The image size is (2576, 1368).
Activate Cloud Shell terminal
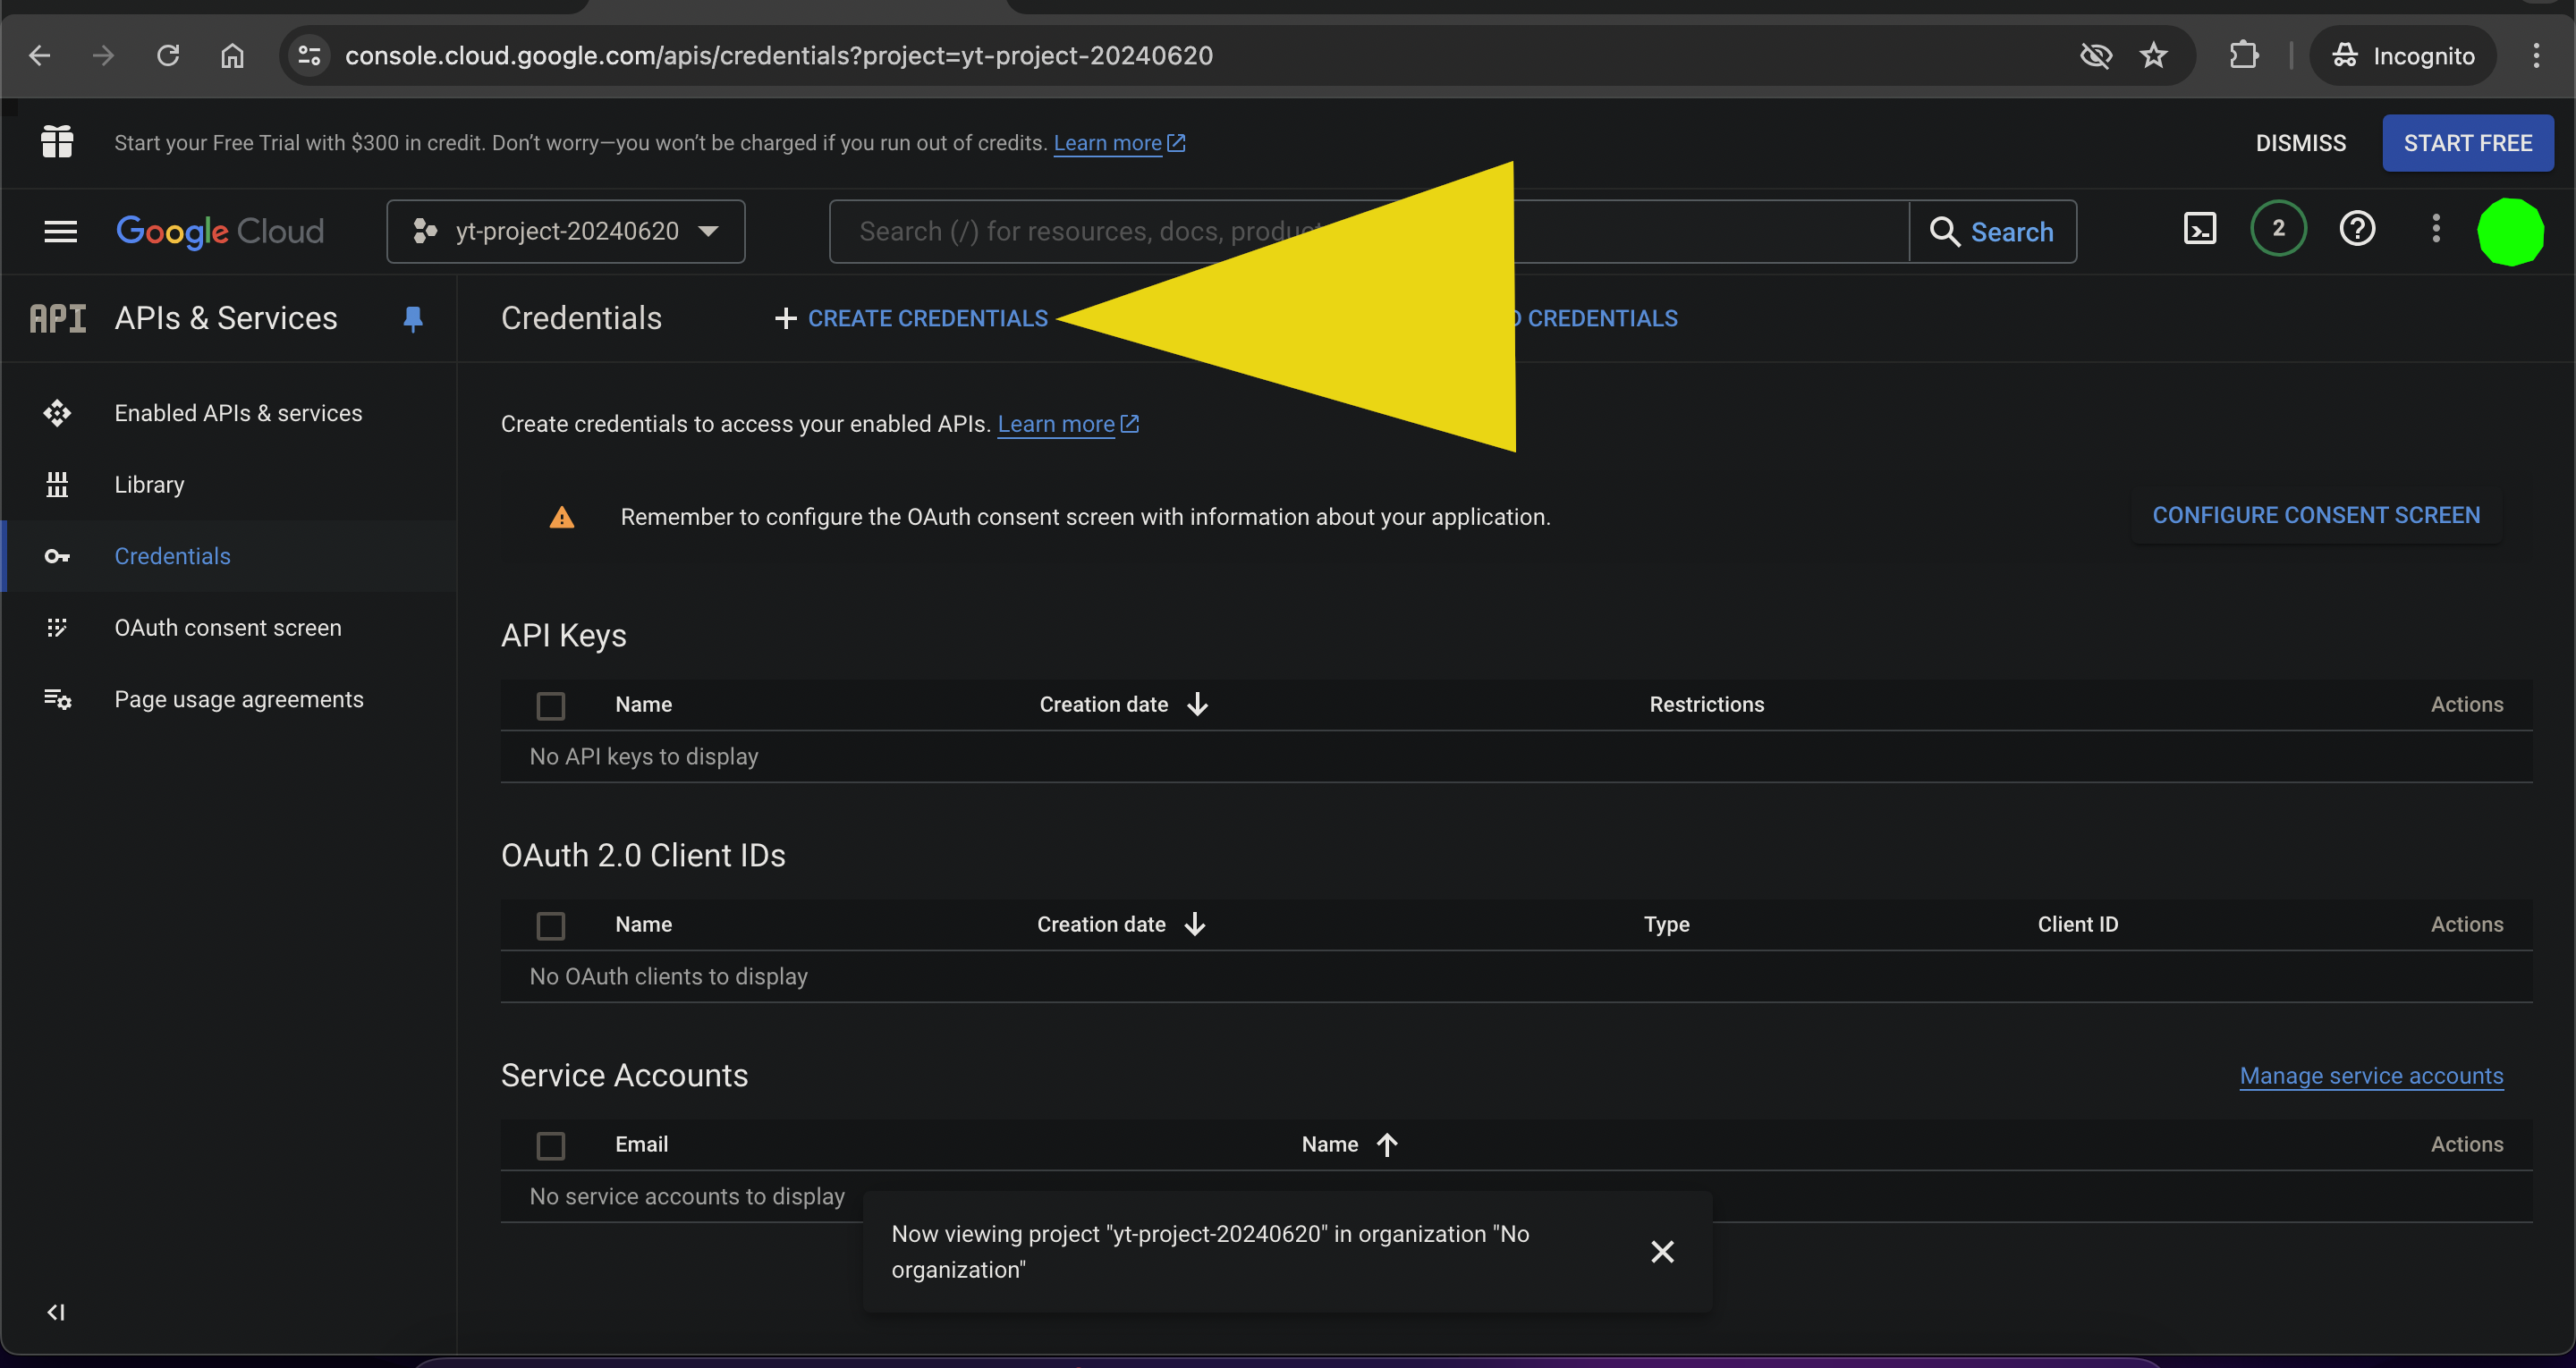click(2200, 229)
